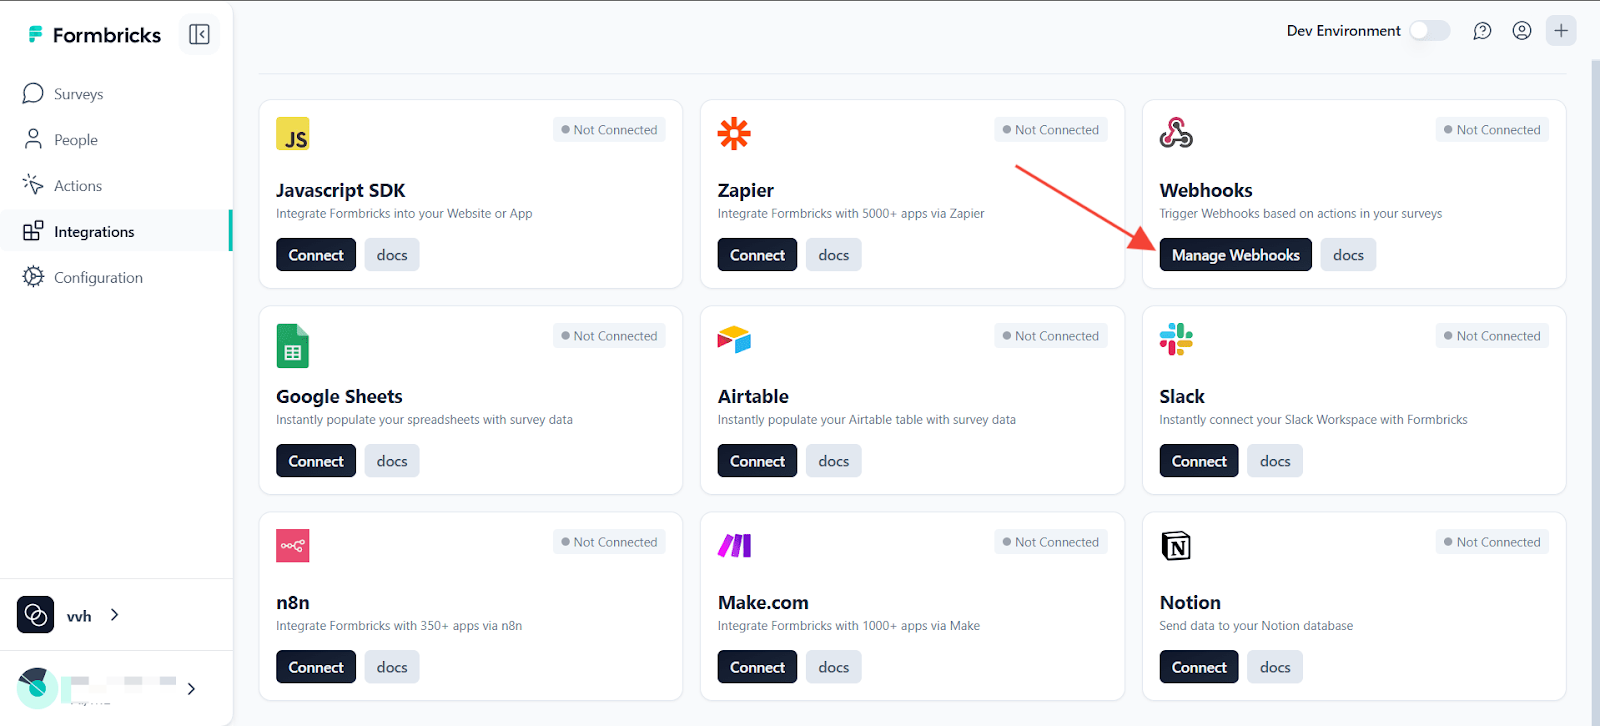Open docs for Airtable
The height and width of the screenshot is (726, 1600).
pyautogui.click(x=834, y=461)
